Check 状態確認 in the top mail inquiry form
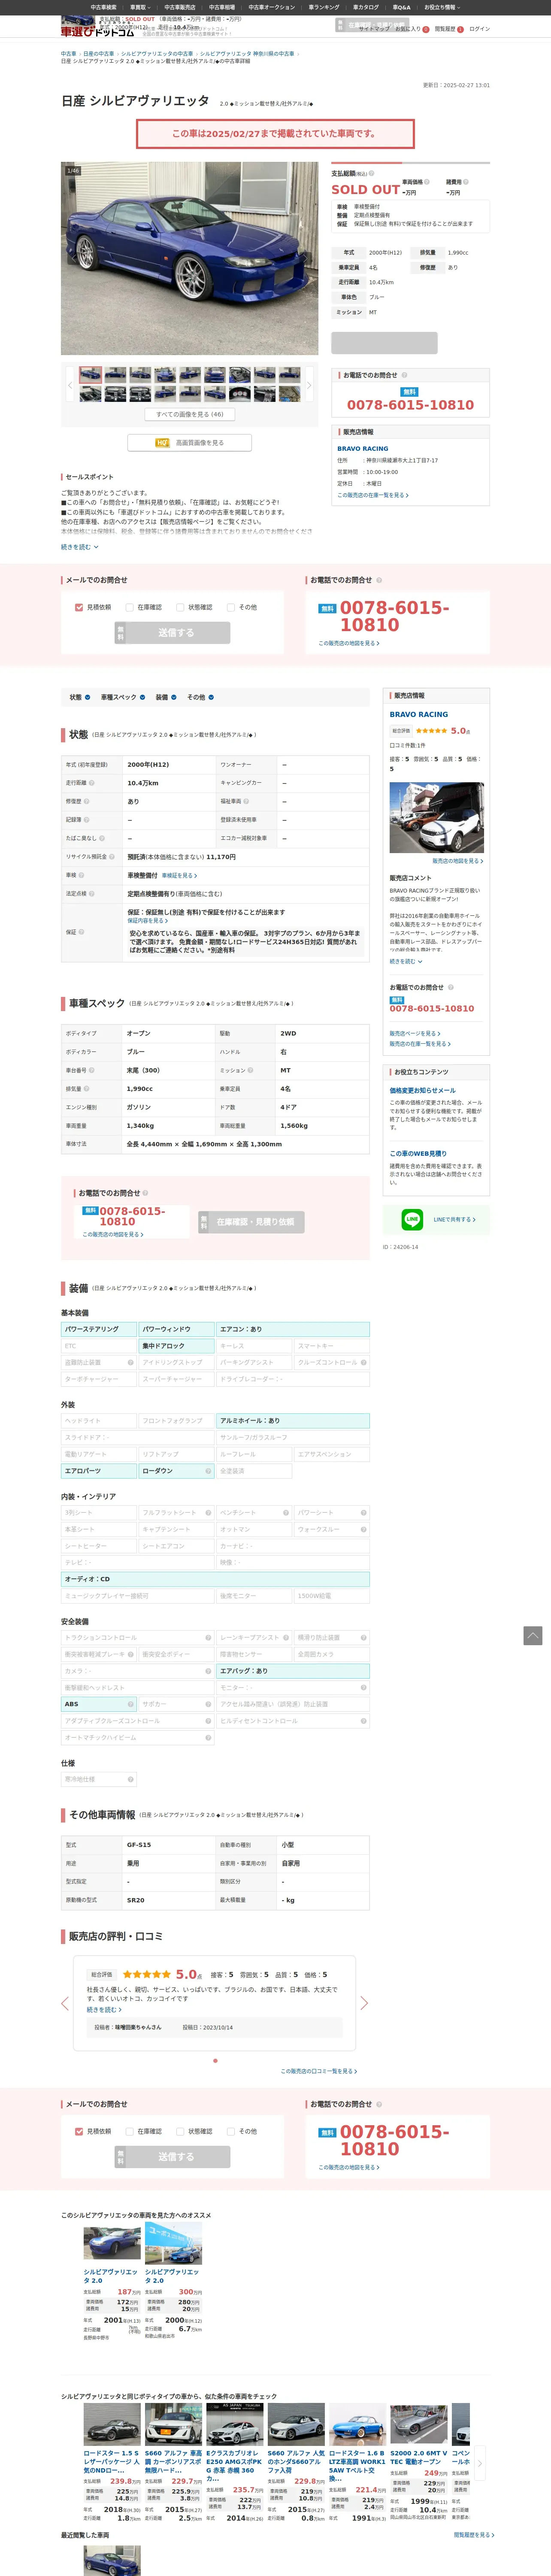 (x=180, y=607)
